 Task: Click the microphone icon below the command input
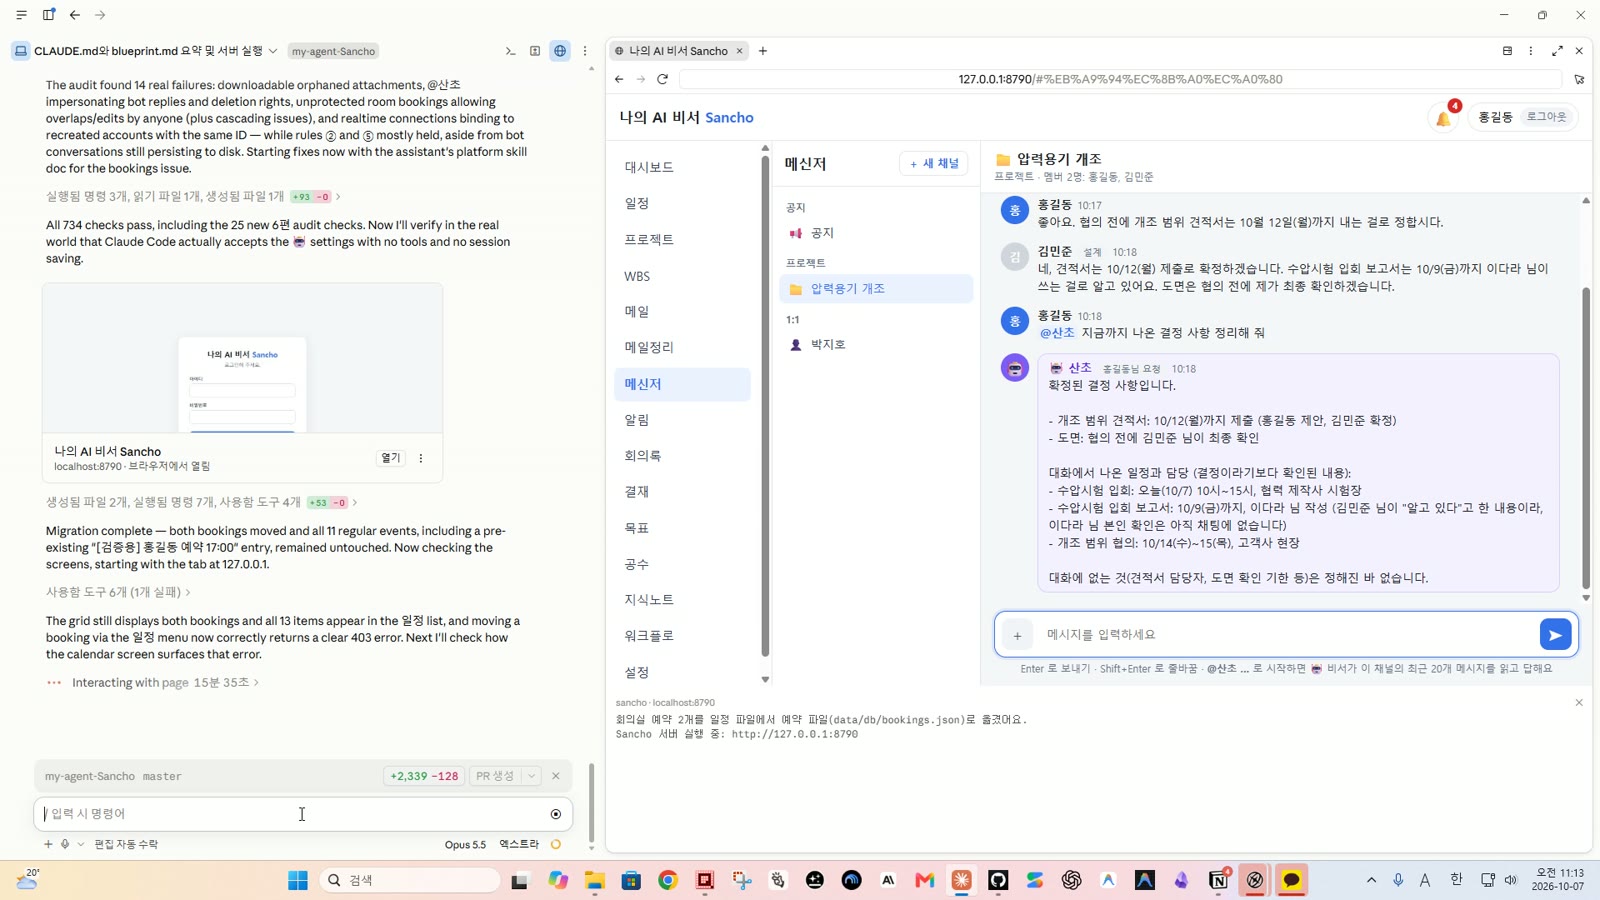point(65,844)
